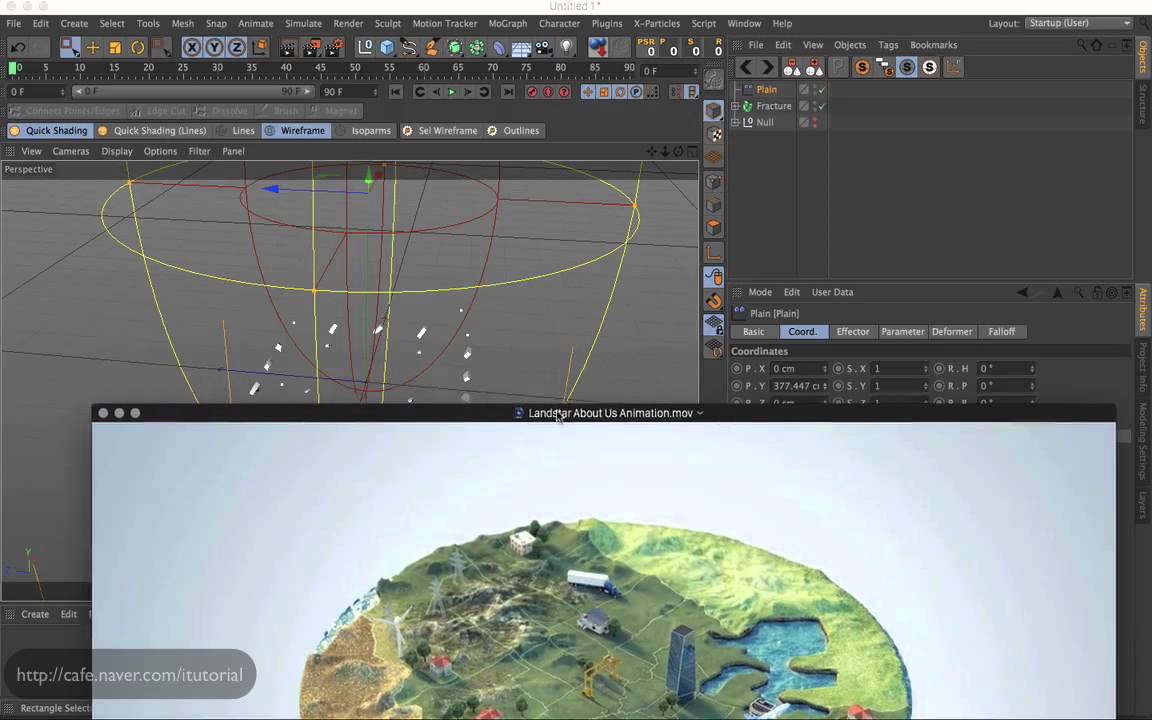Click the timeline frame 45 marker

coord(320,68)
